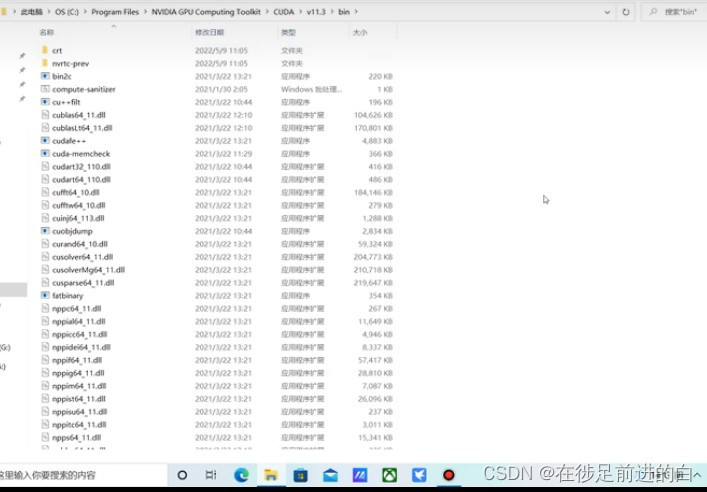This screenshot has width=707, height=492.
Task: Open the blue bird app on taskbar
Action: click(419, 475)
